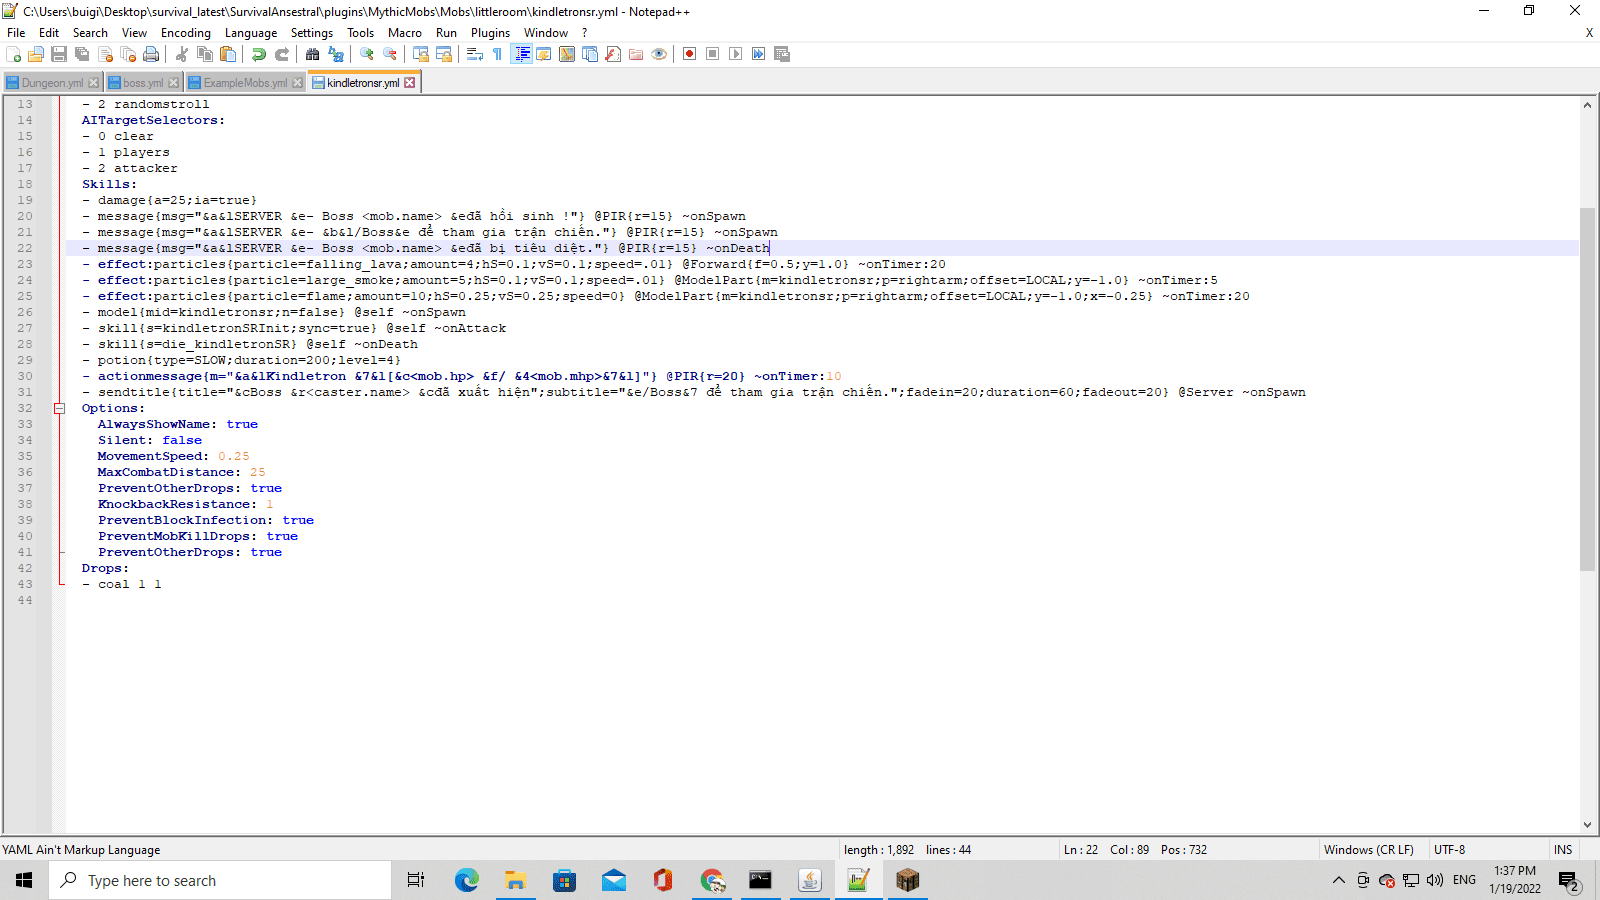Open the volume control in tray
The width and height of the screenshot is (1600, 900).
point(1435,880)
